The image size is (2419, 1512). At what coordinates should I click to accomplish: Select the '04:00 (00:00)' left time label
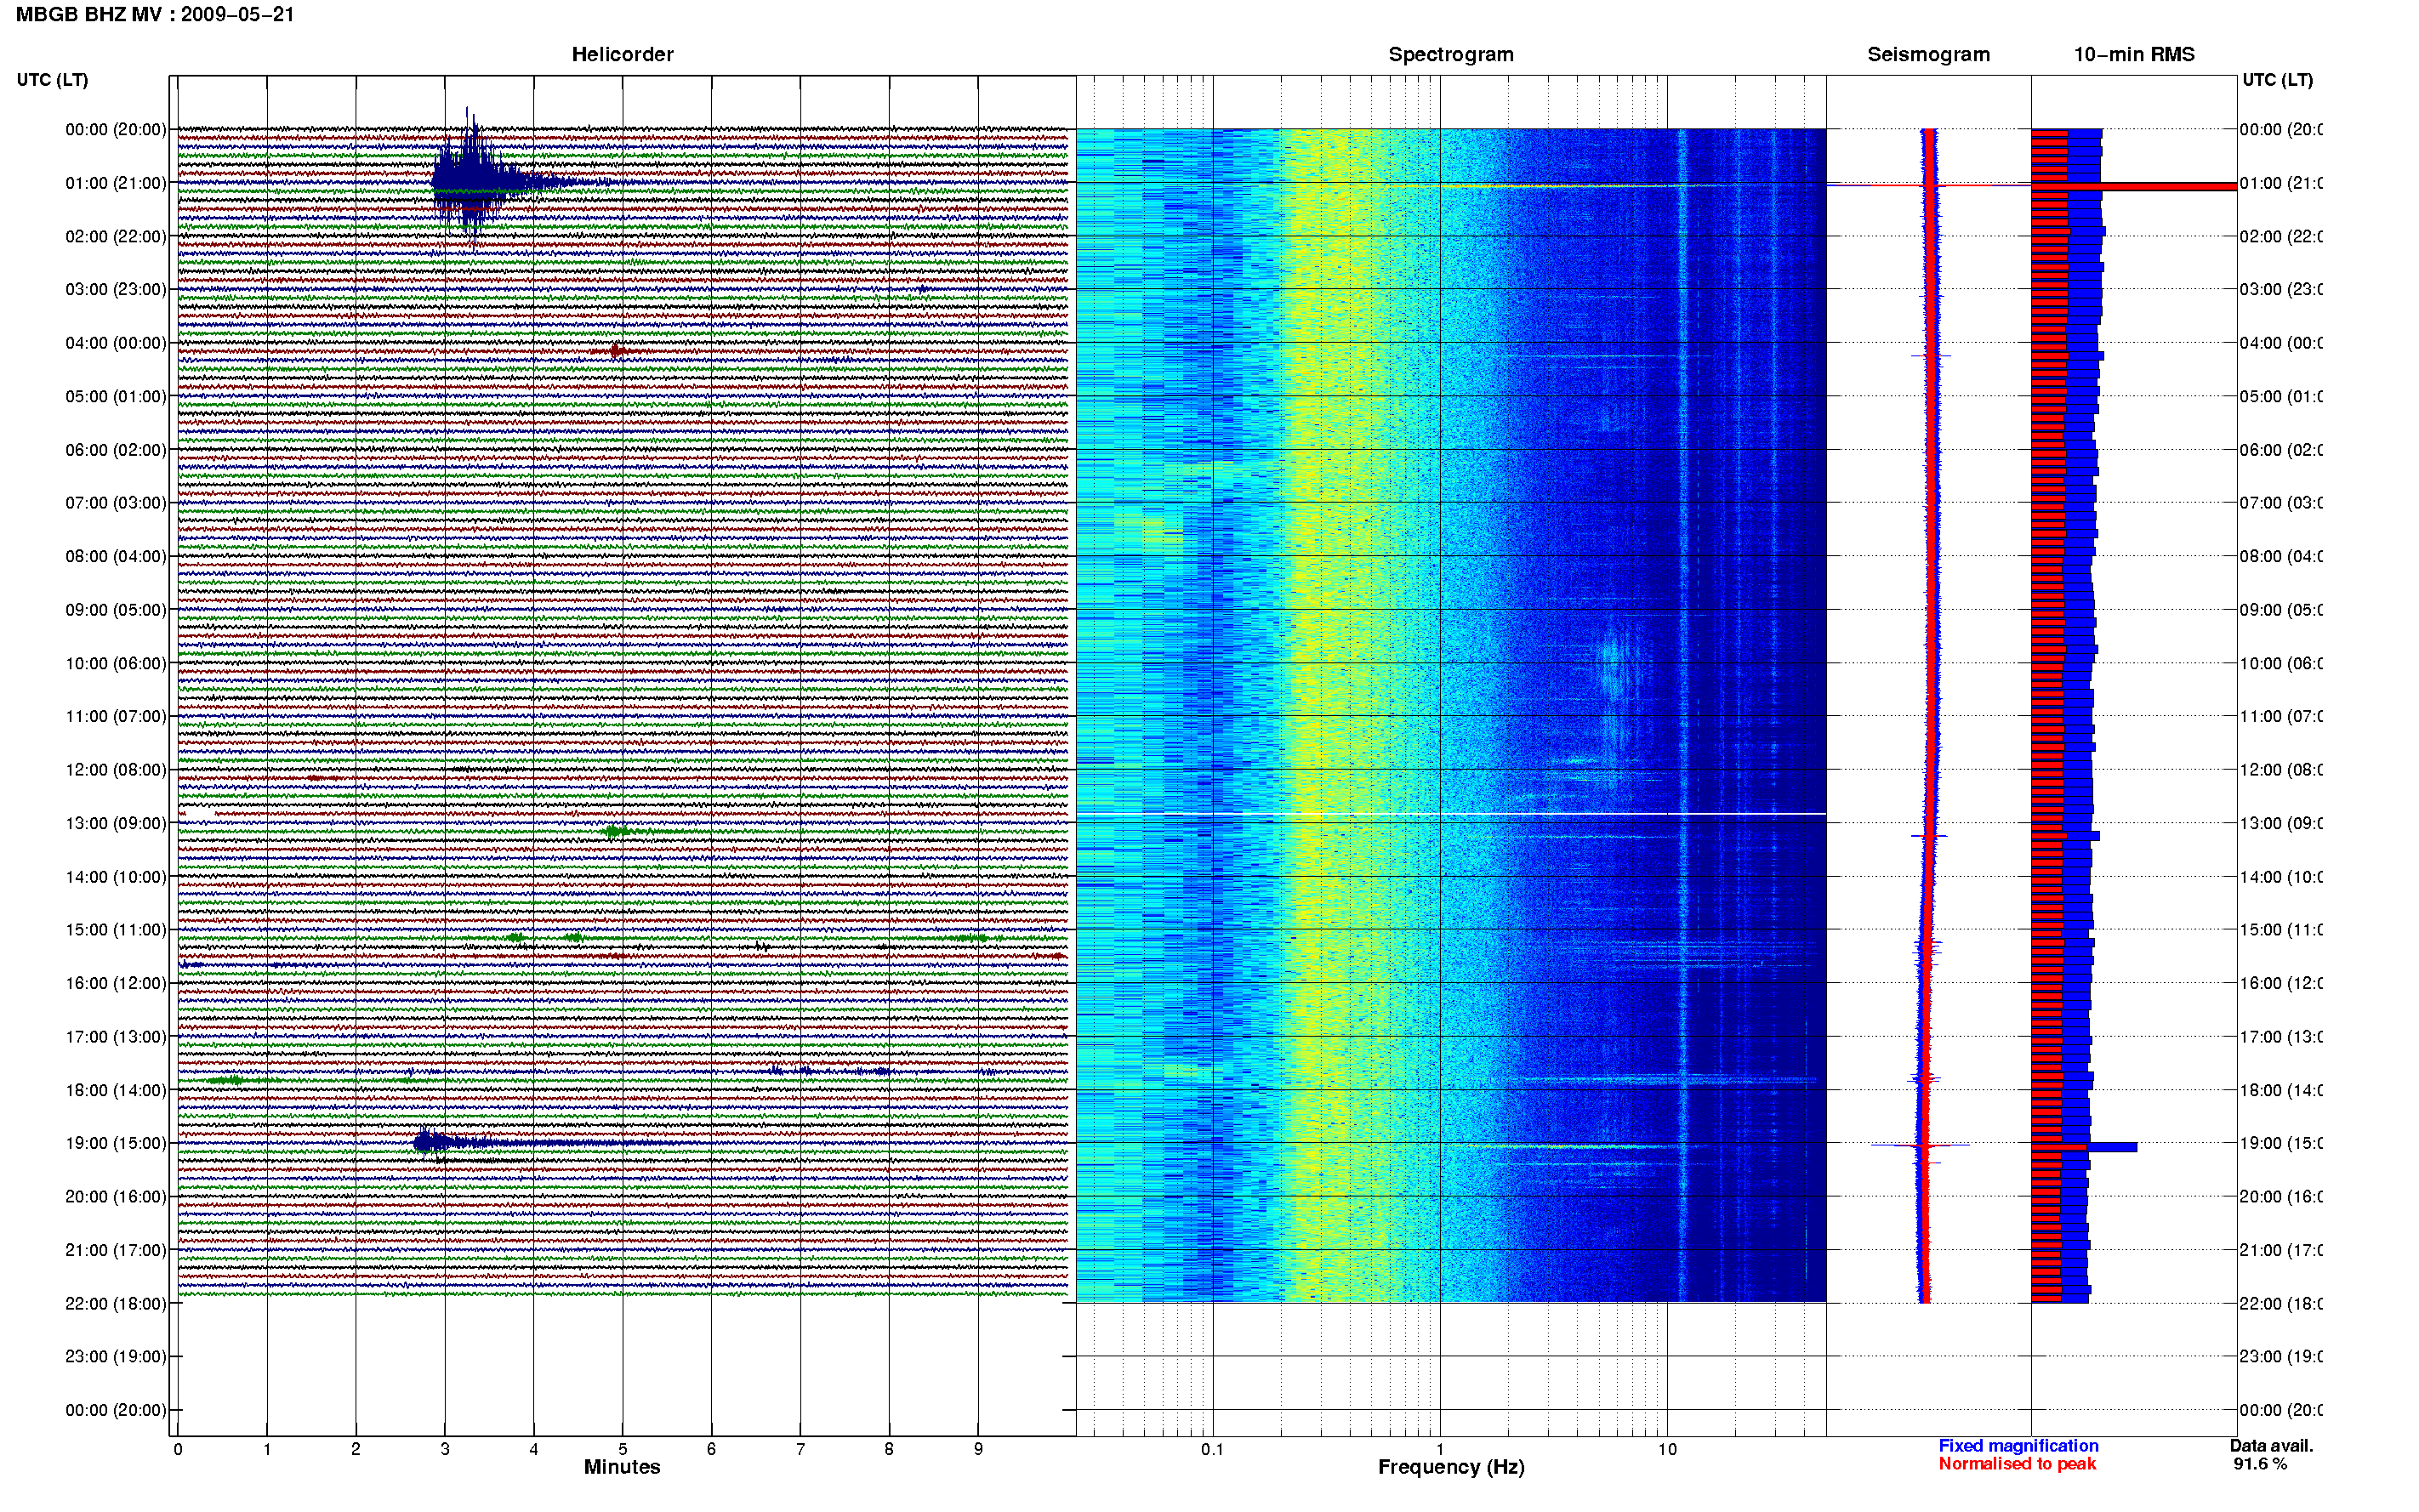click(115, 343)
